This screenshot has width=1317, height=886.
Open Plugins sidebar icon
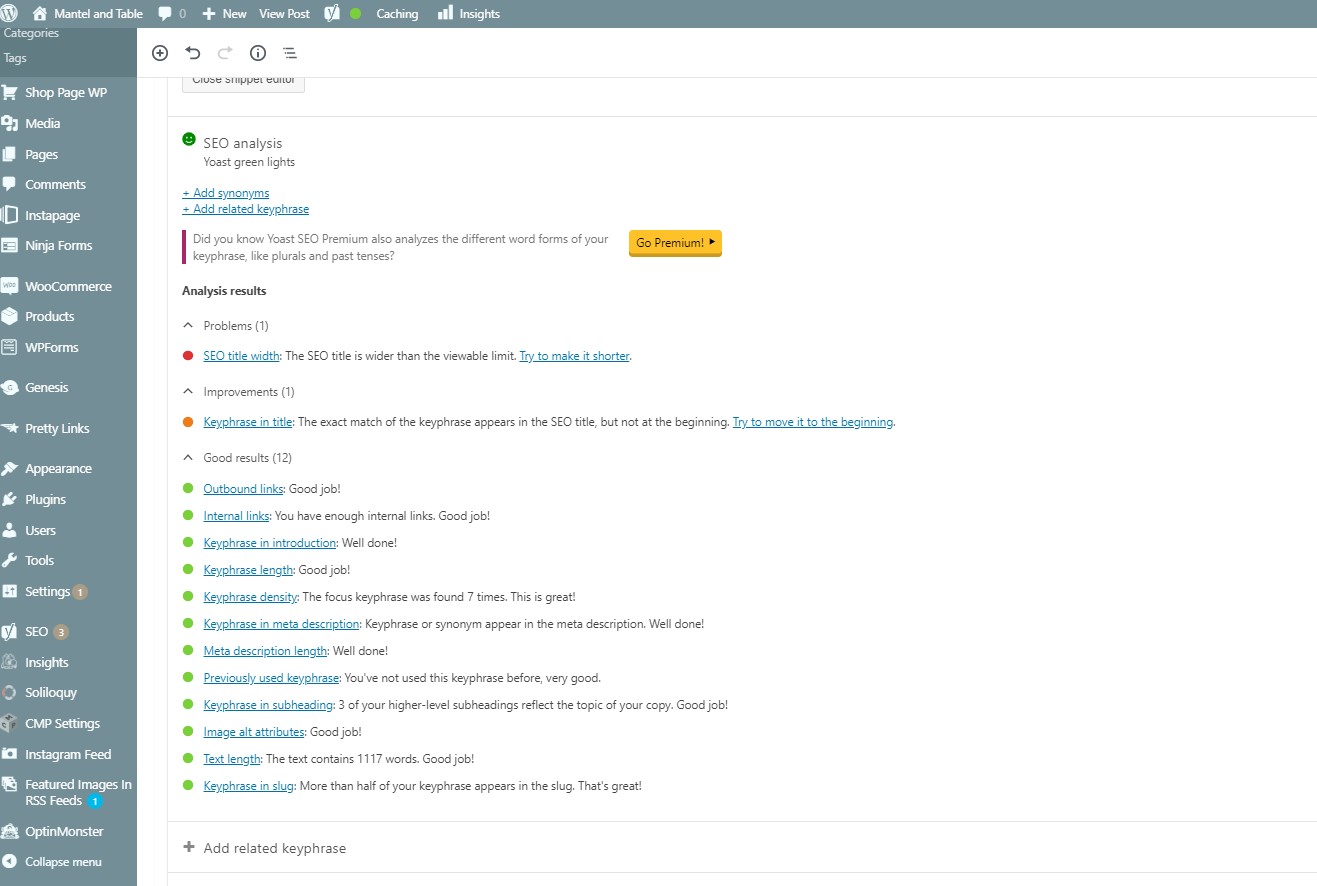(x=10, y=499)
